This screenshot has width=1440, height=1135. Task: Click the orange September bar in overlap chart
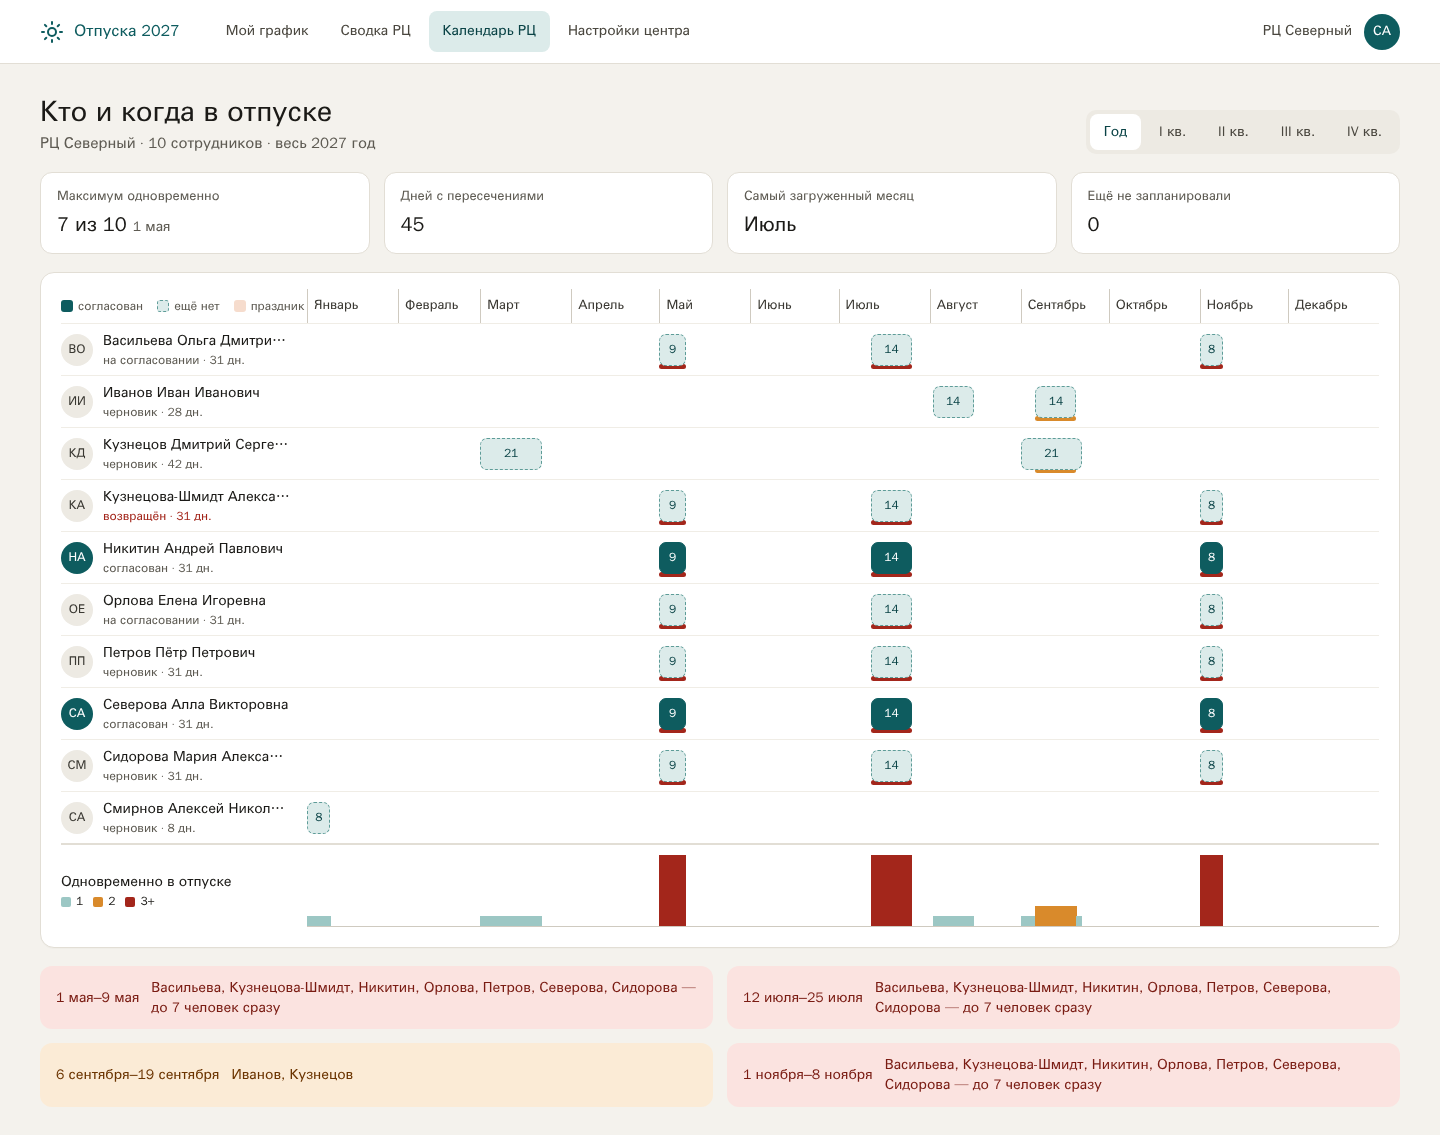click(1056, 916)
